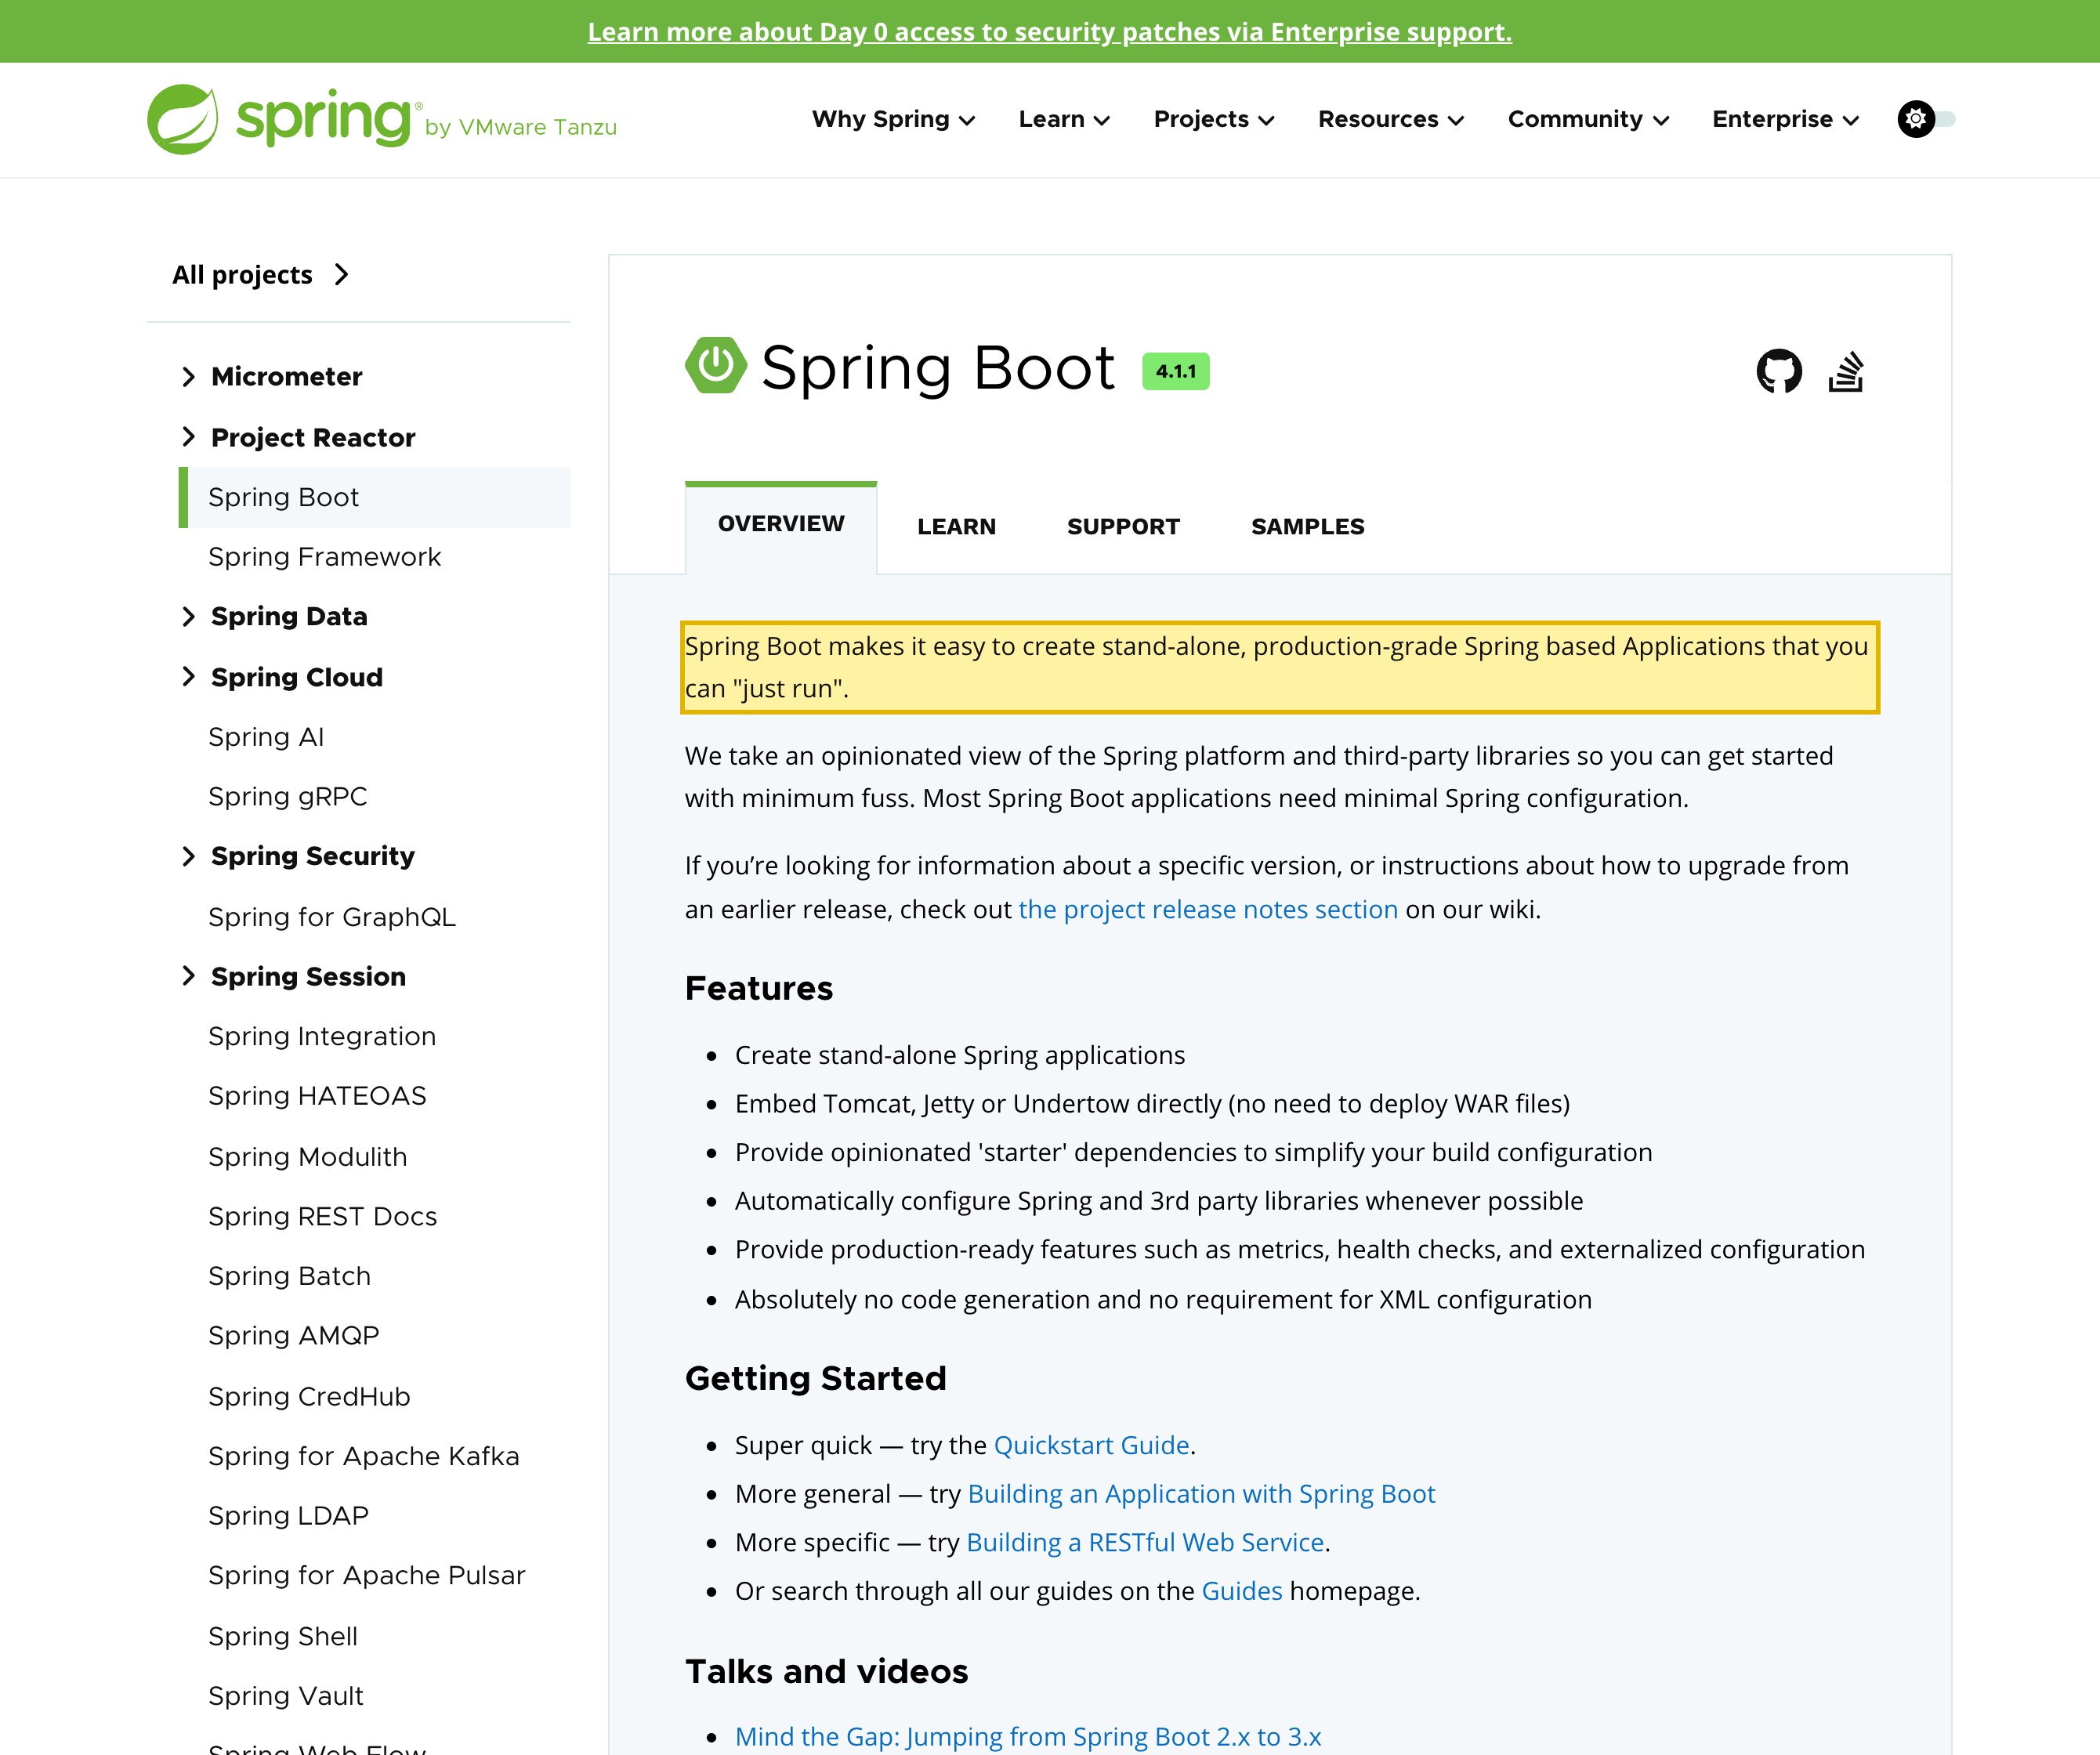Click the Spring Boot page title

coord(938,368)
